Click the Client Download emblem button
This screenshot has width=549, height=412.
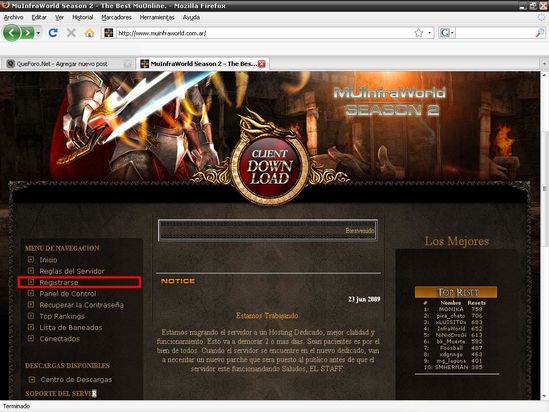click(269, 167)
